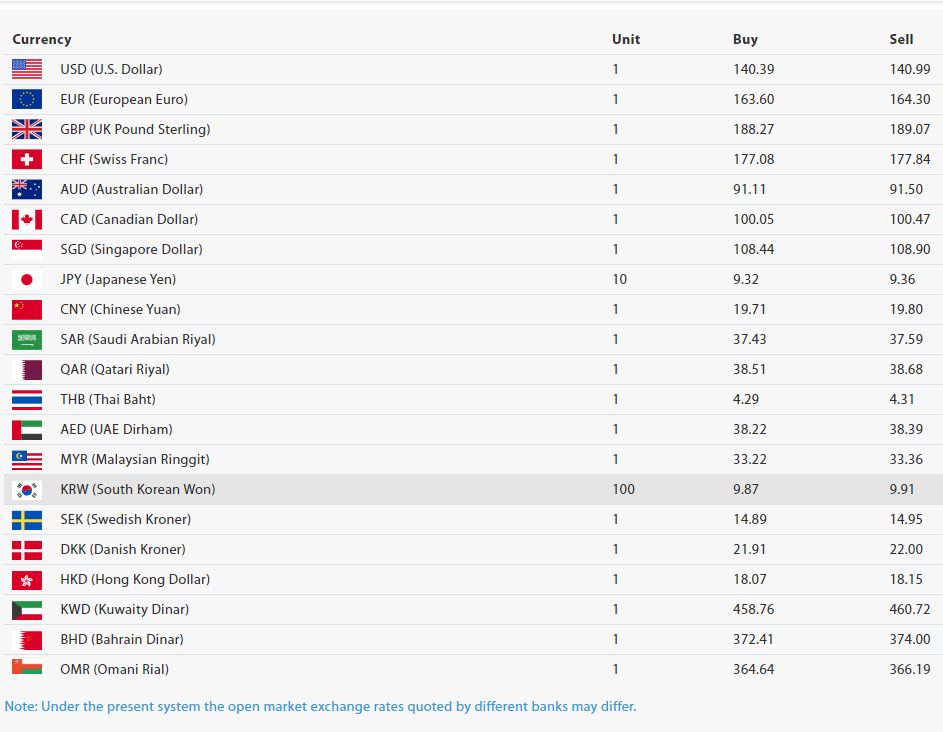Click the Australian flag icon
The image size is (943, 732).
(x=27, y=189)
